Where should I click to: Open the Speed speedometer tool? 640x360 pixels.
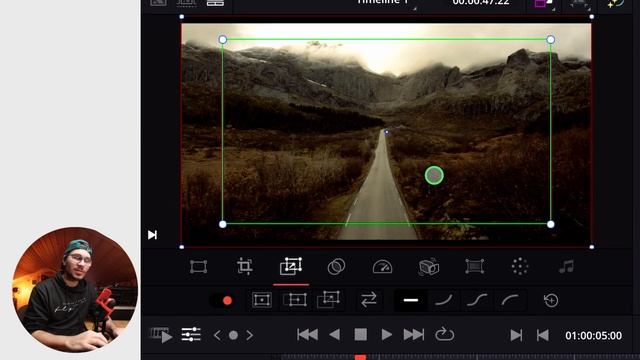pos(382,267)
